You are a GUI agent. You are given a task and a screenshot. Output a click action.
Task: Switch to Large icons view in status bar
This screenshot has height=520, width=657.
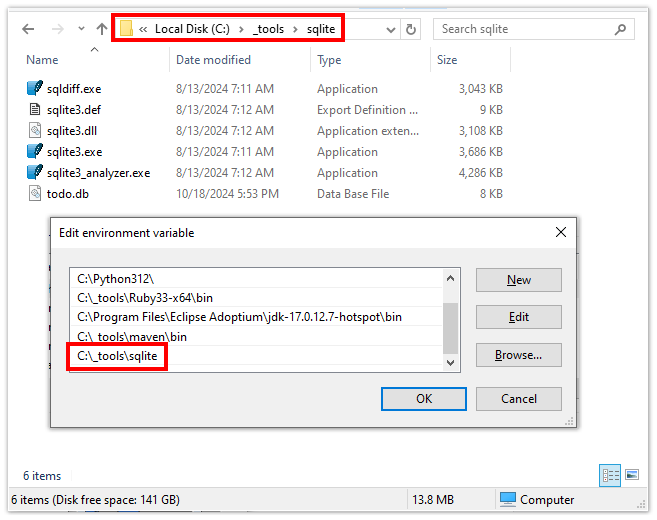point(631,475)
